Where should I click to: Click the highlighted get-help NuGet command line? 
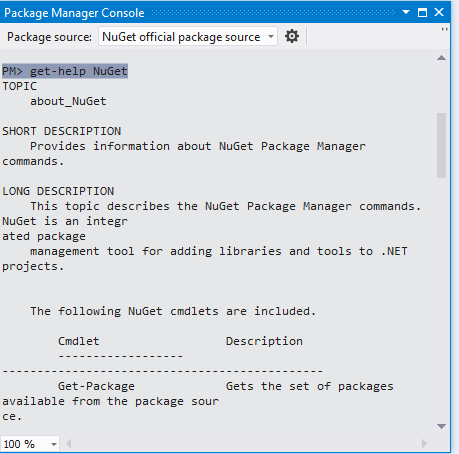(65, 71)
